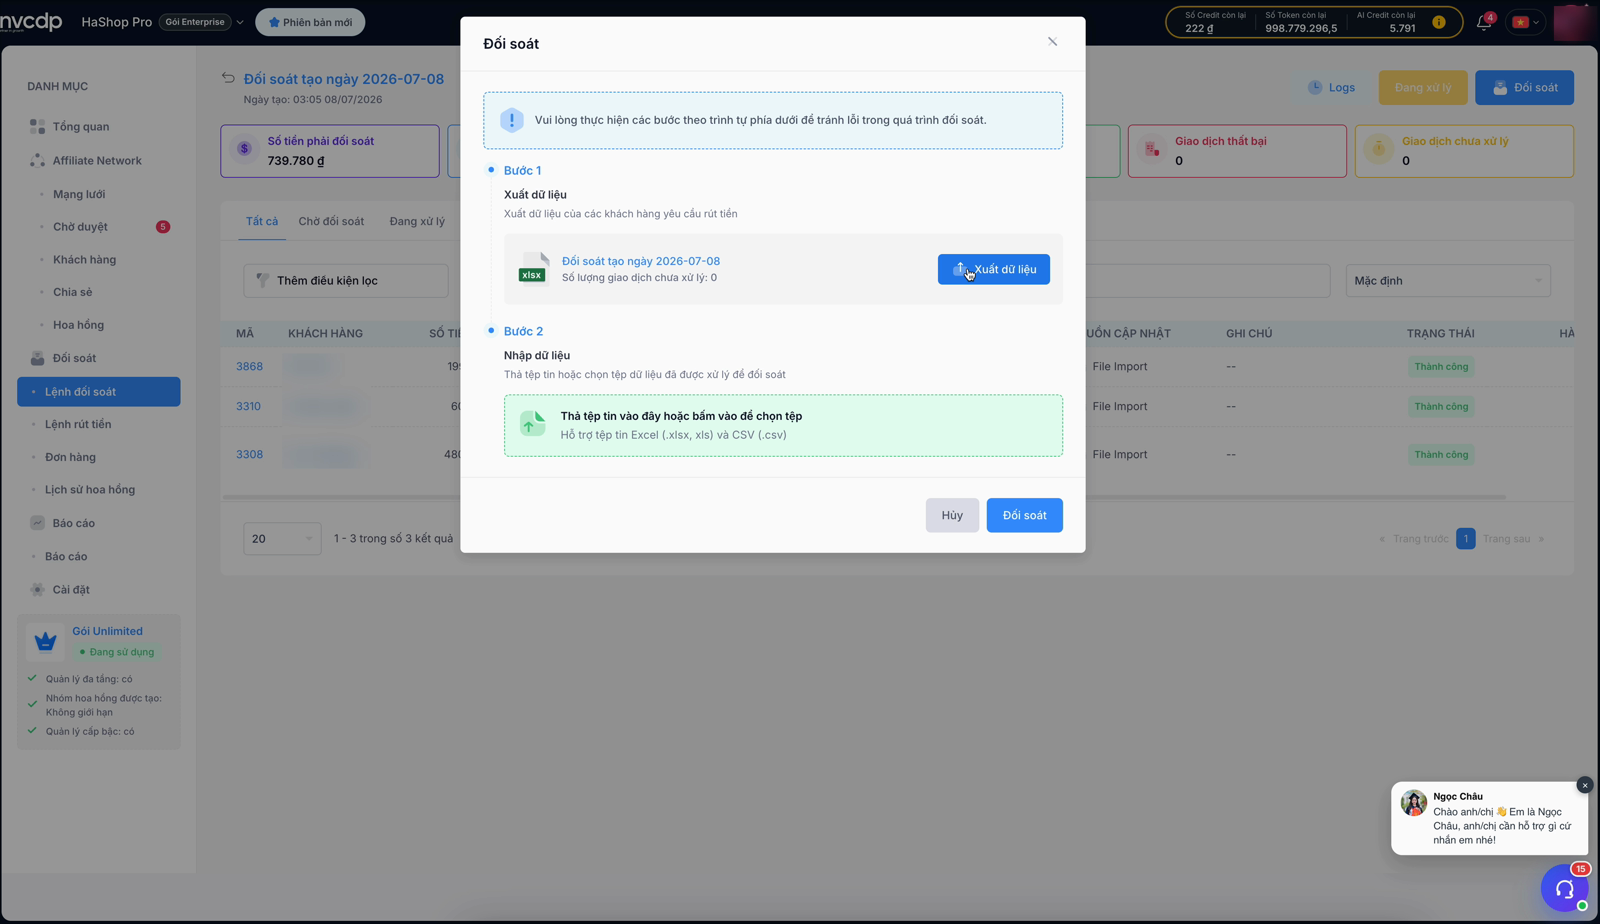Select Khách hàng sidebar item
The image size is (1600, 924).
(84, 260)
